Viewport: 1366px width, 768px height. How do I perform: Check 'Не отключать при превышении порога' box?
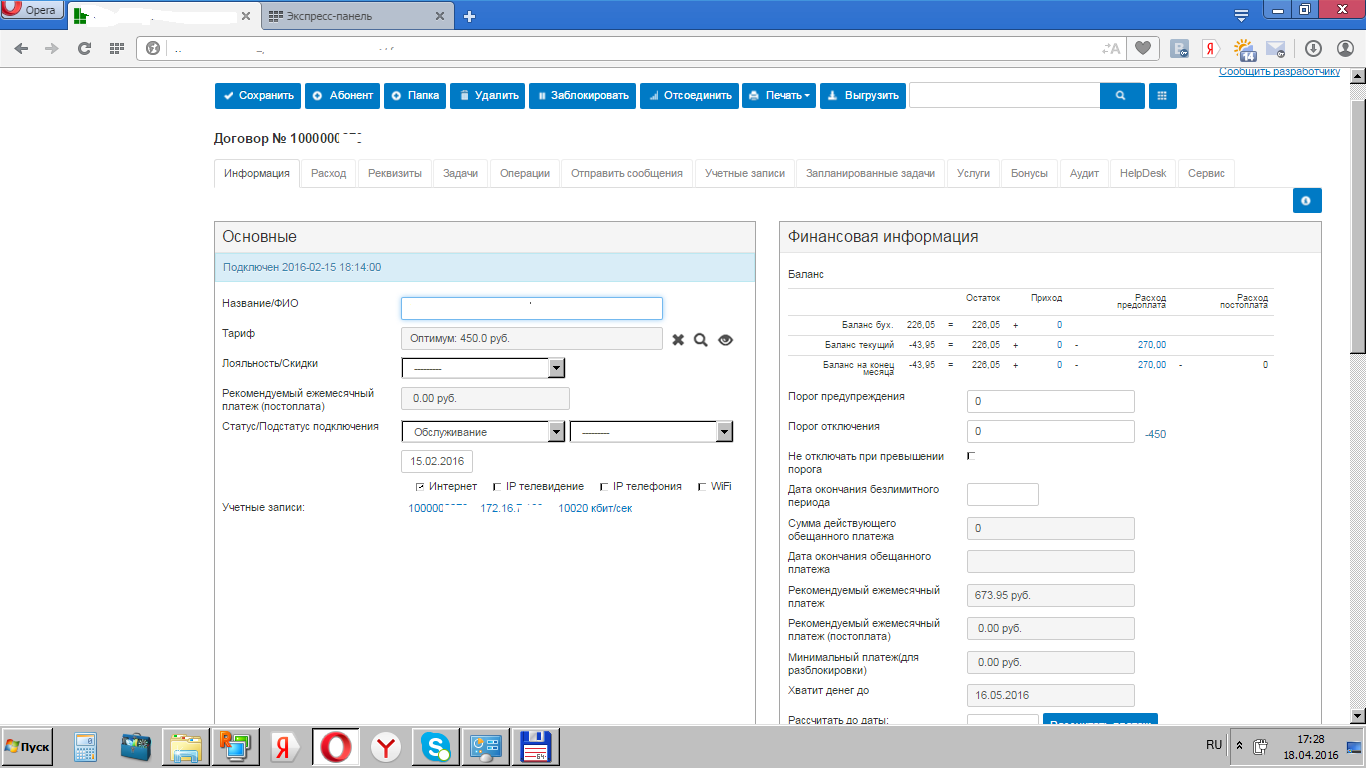pyautogui.click(x=971, y=456)
